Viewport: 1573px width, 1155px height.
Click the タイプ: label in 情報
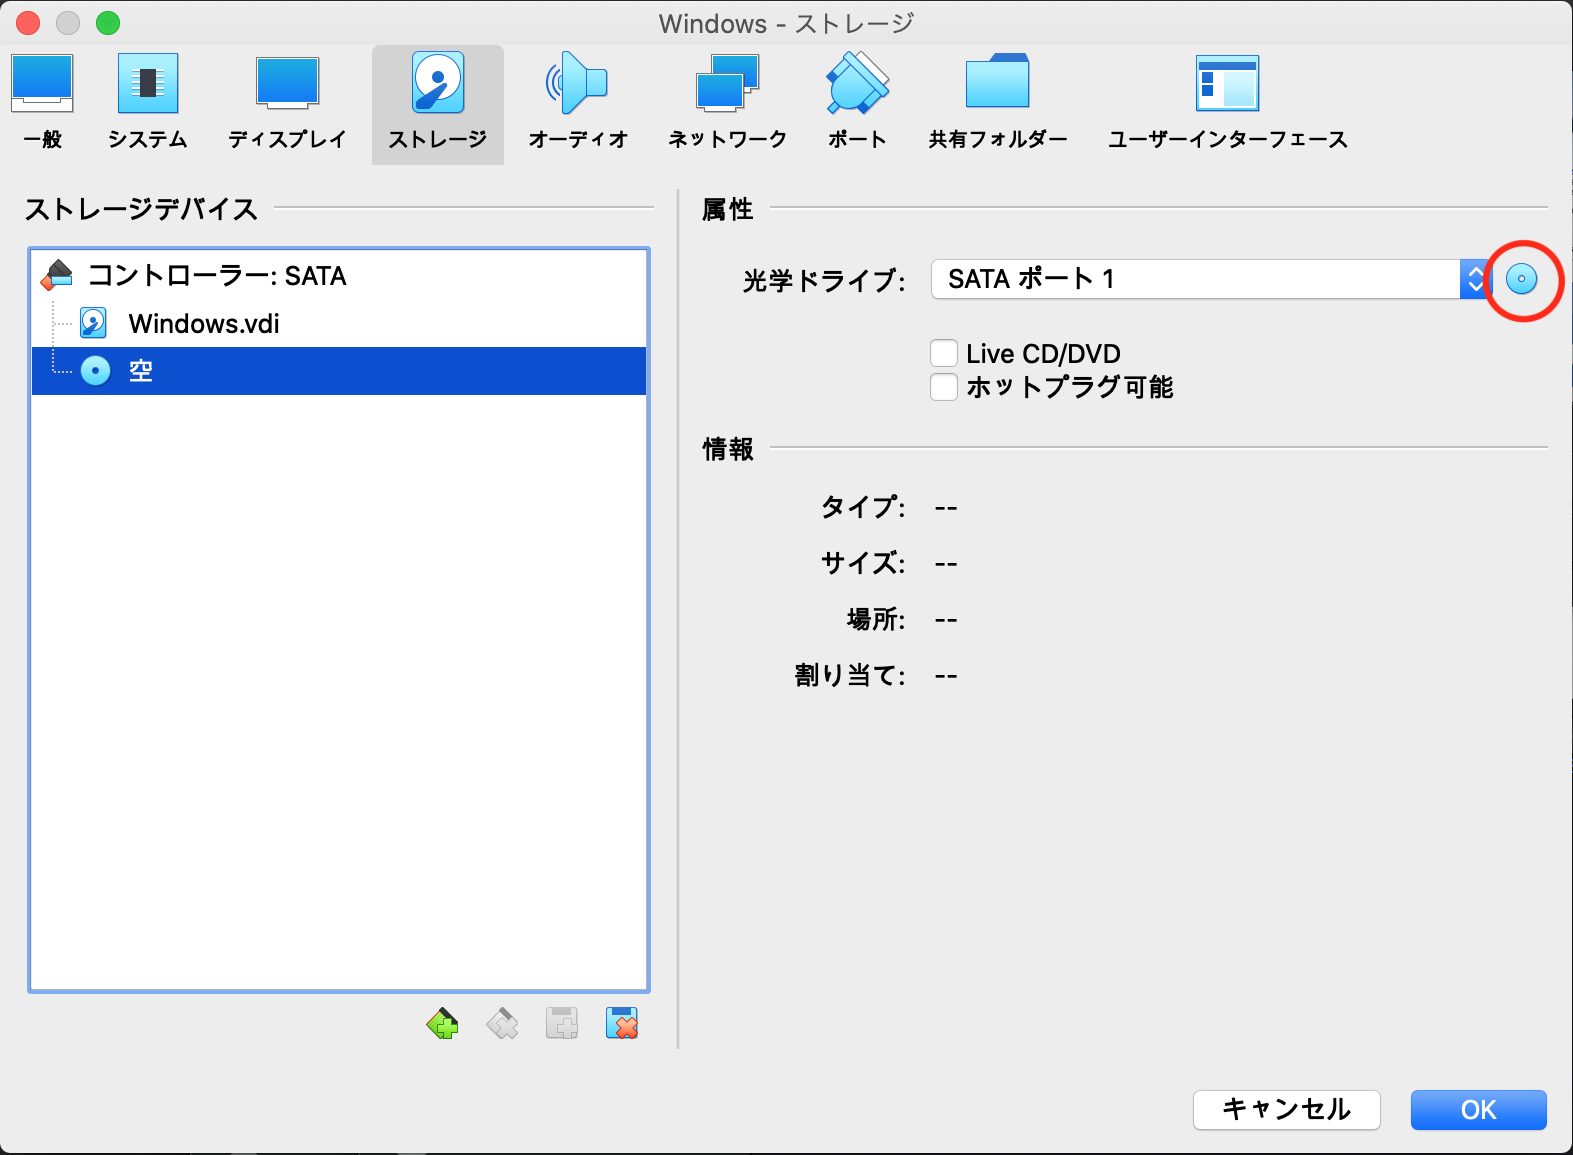click(863, 507)
